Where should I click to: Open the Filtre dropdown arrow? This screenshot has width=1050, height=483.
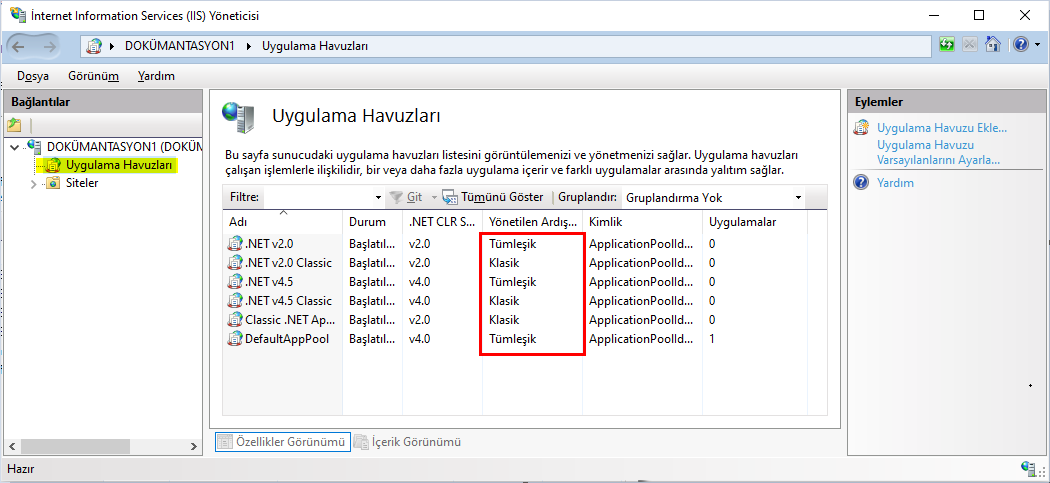tap(380, 198)
